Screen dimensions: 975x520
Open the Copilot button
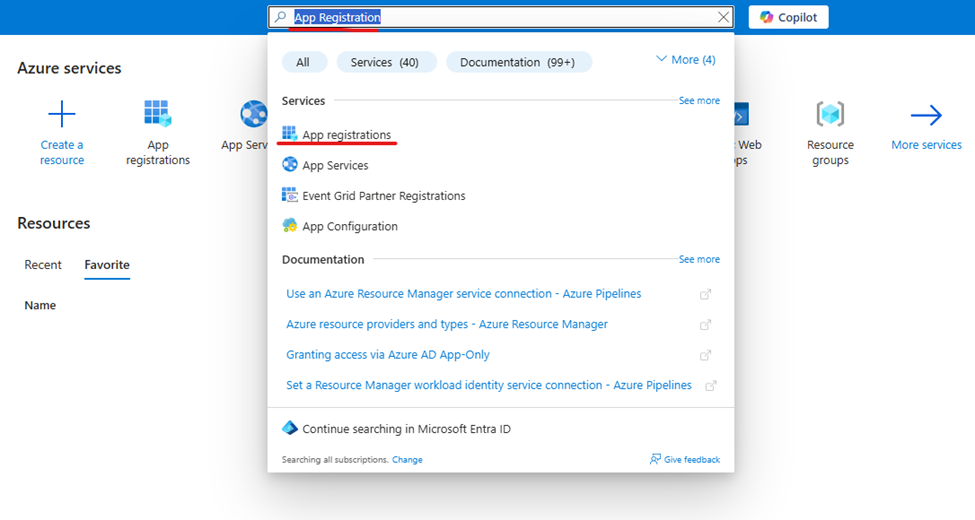[x=788, y=17]
